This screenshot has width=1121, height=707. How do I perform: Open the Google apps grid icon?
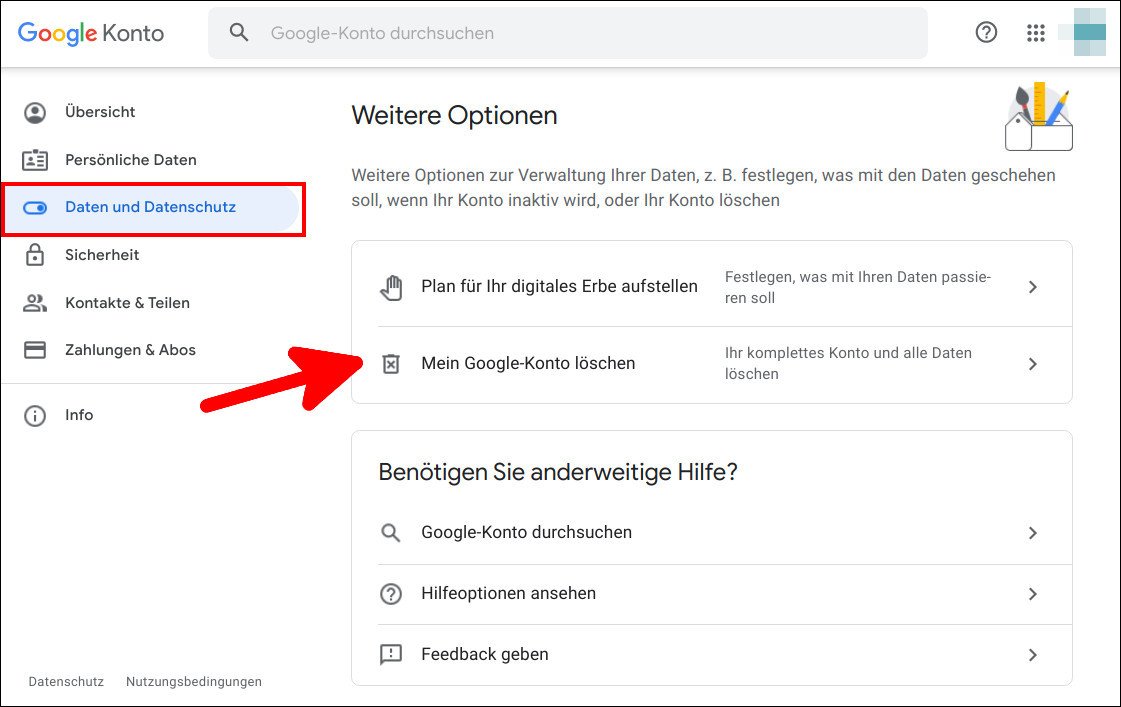pos(1036,33)
